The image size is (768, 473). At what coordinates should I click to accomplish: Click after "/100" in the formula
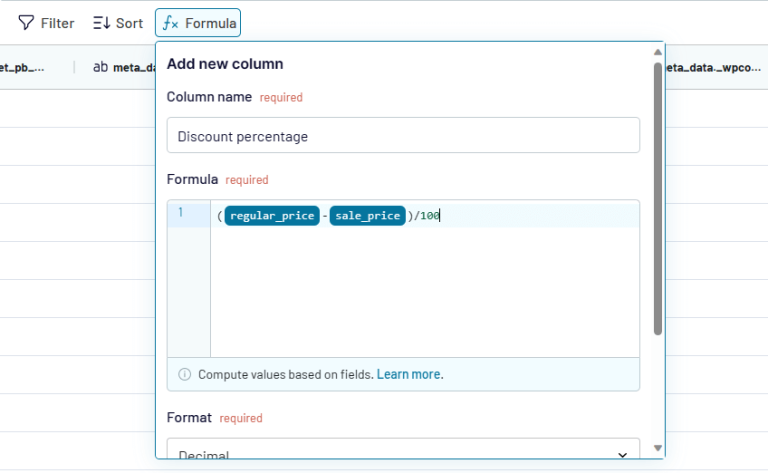[x=441, y=215]
